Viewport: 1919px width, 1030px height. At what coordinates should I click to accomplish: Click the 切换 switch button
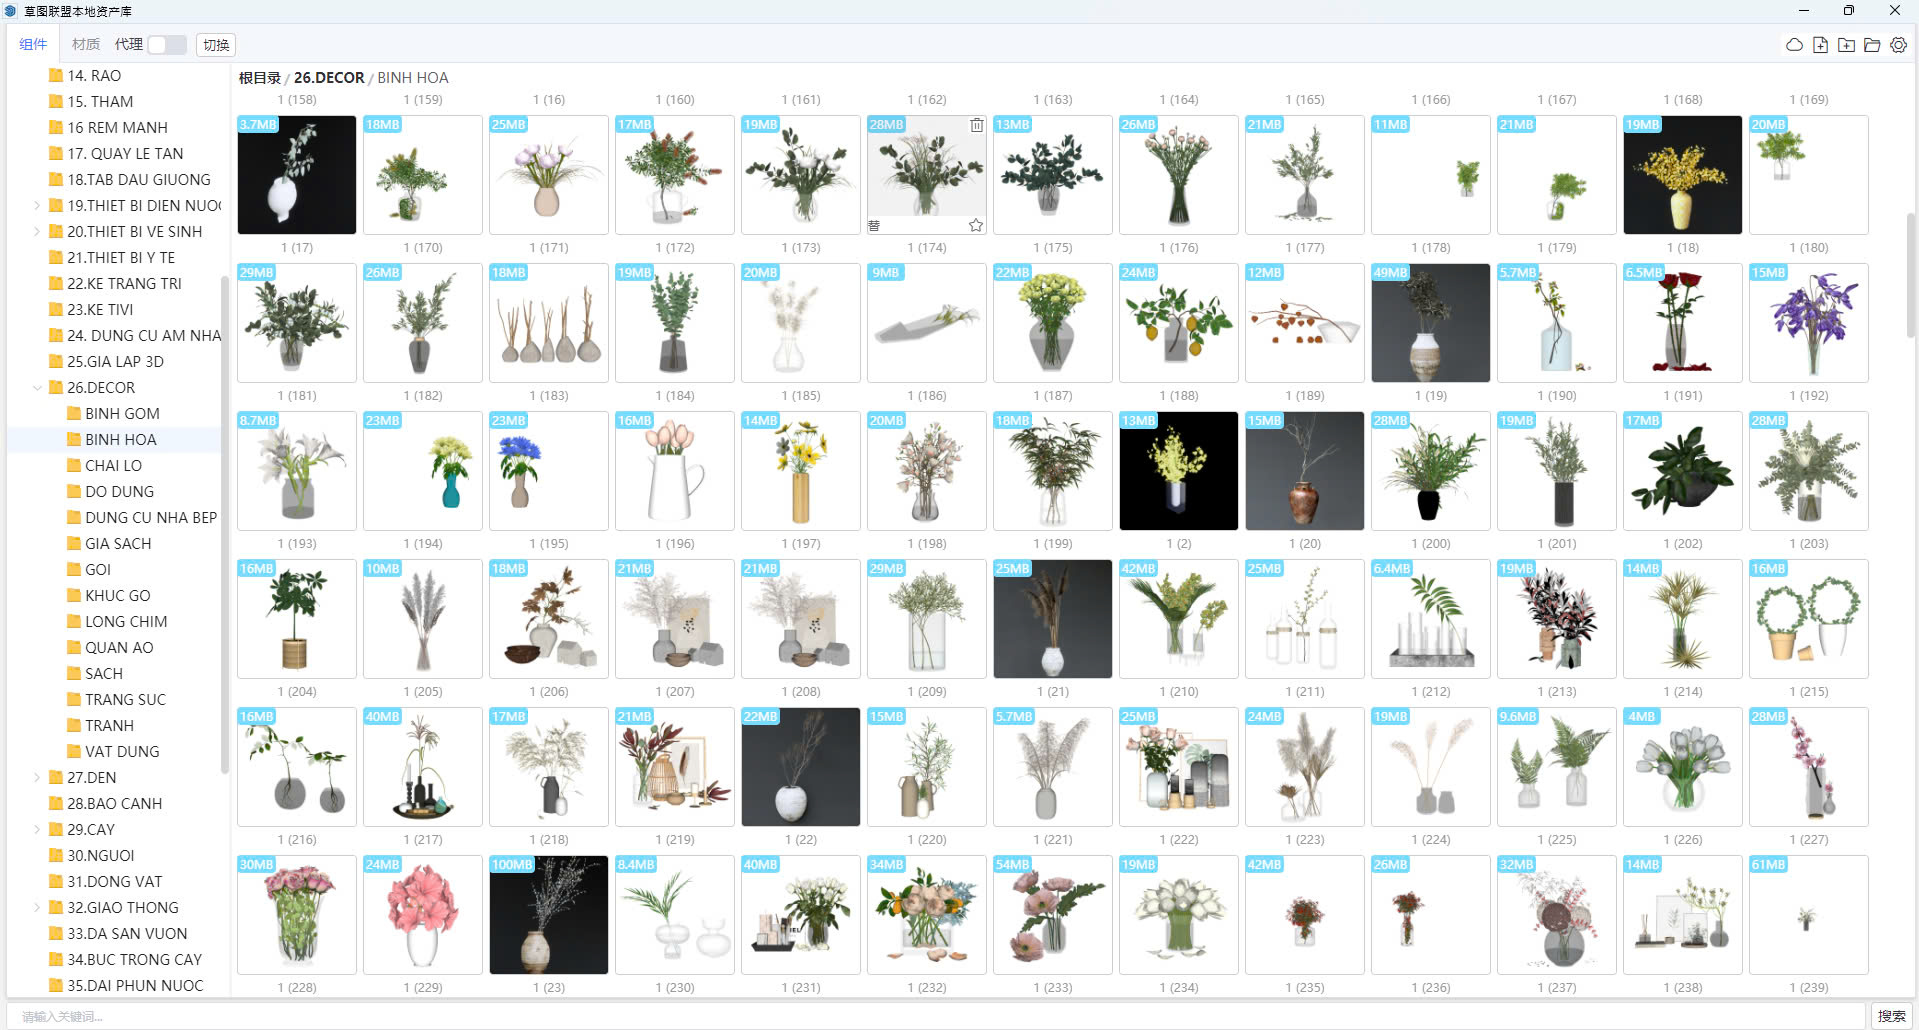[x=216, y=45]
